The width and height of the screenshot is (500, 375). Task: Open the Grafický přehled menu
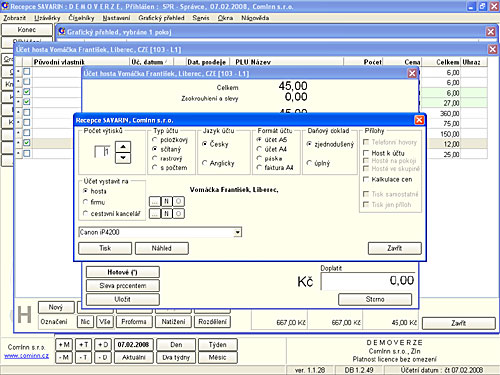coord(161,18)
